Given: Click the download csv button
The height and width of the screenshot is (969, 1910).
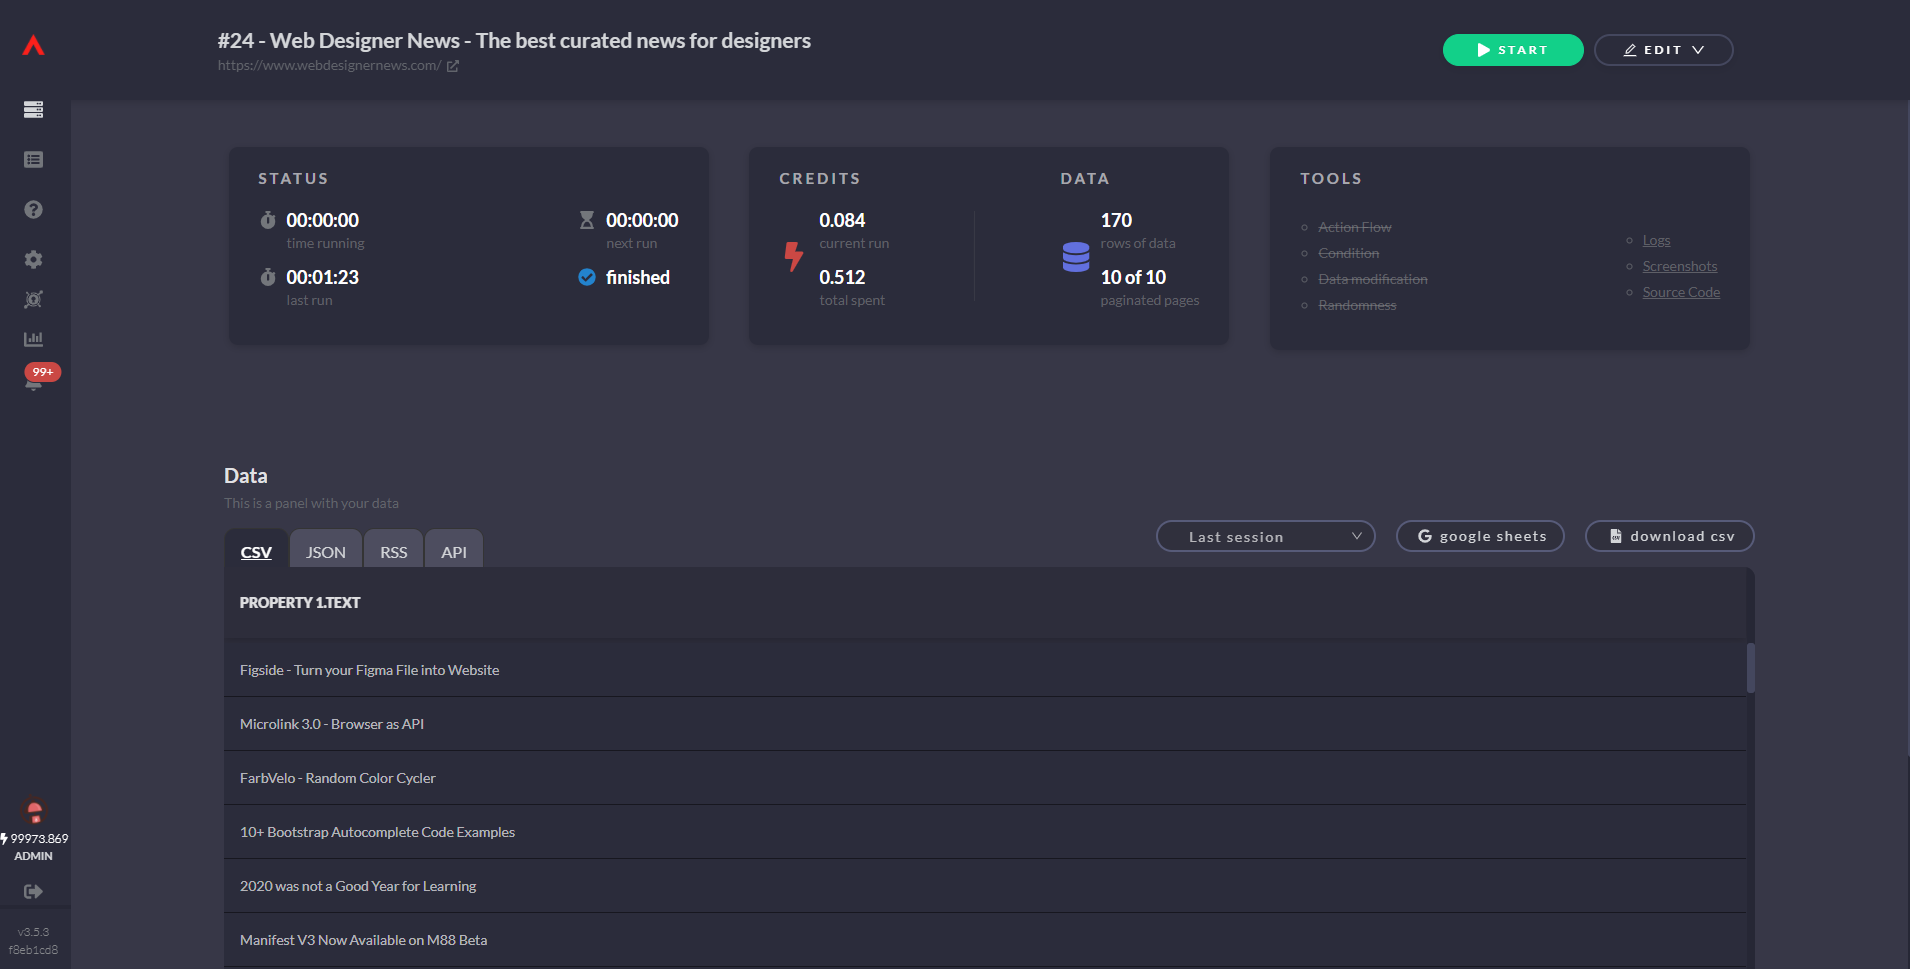Looking at the screenshot, I should (1670, 537).
